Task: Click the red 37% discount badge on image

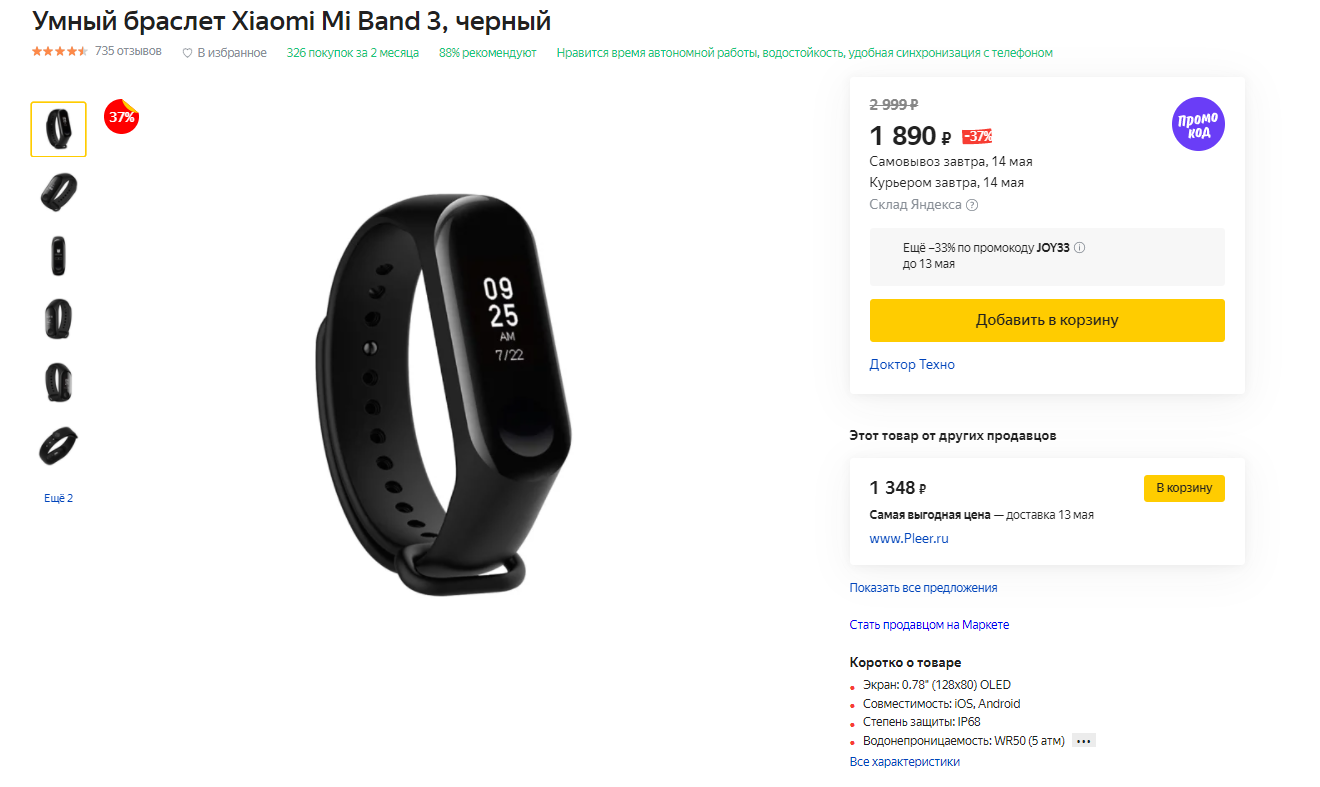Action: click(121, 116)
